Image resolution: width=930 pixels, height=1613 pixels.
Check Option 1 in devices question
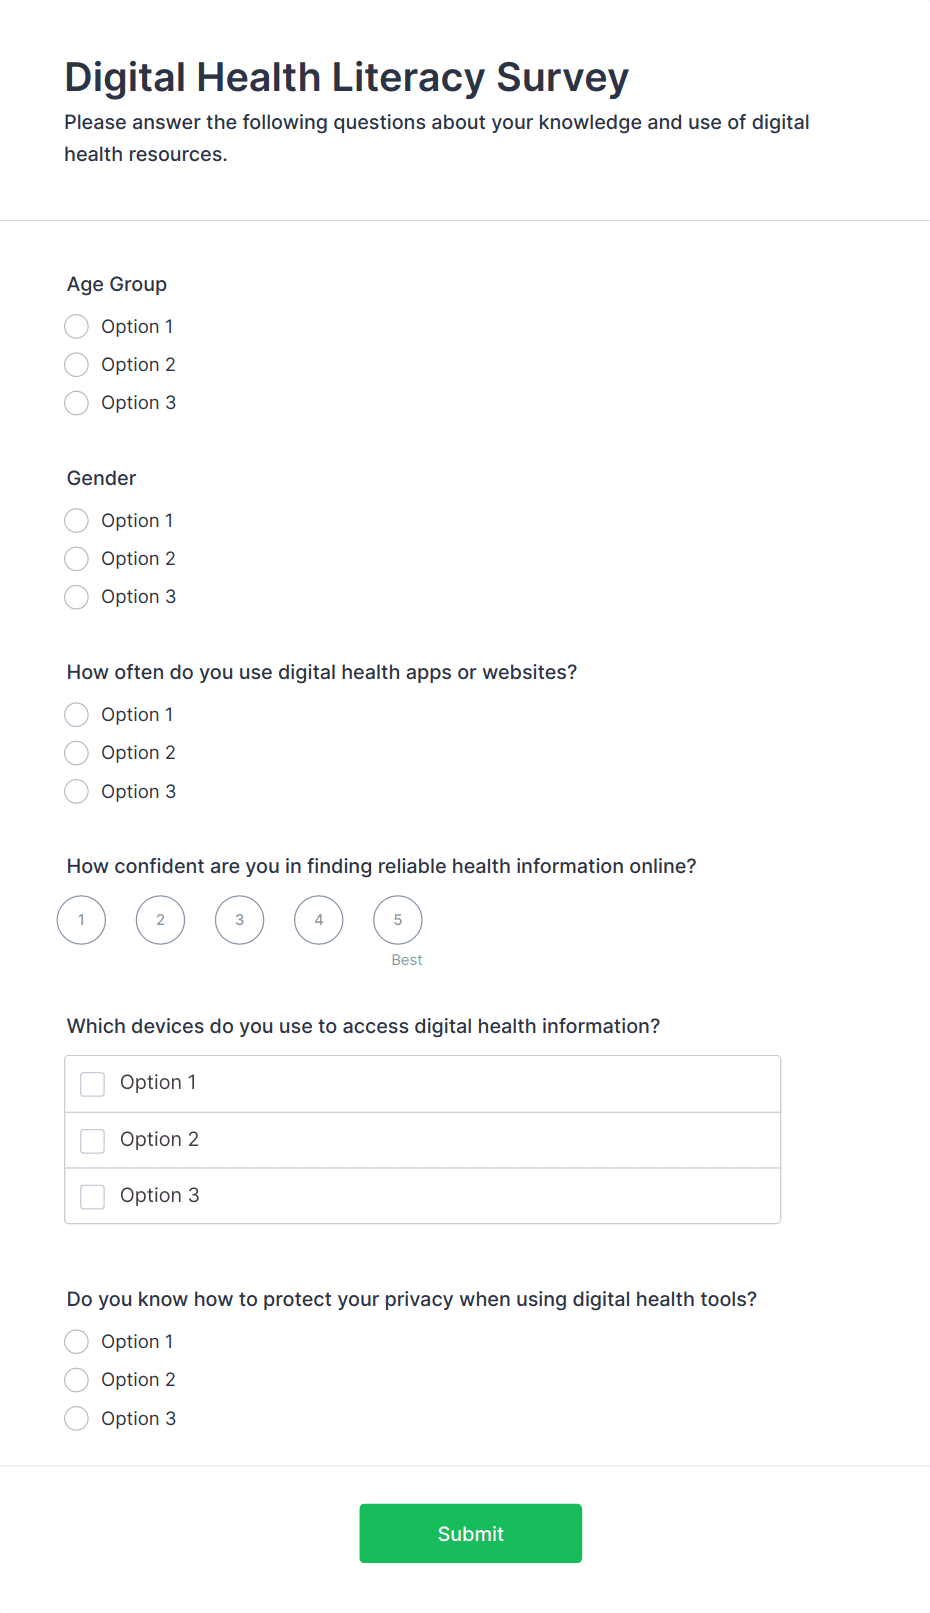[x=93, y=1084]
